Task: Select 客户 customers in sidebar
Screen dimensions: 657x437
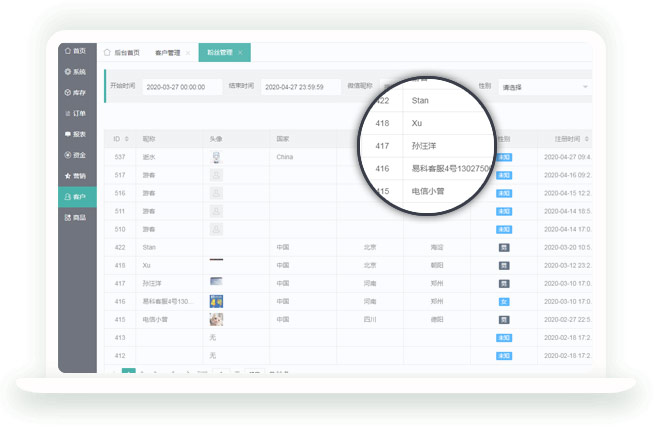Action: tap(76, 197)
